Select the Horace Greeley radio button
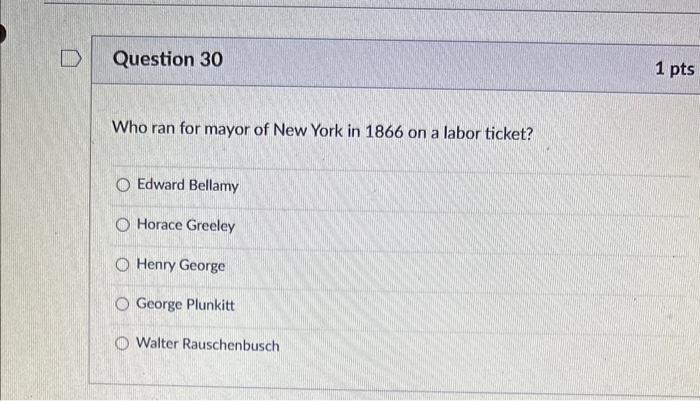700x401 pixels. 123,225
